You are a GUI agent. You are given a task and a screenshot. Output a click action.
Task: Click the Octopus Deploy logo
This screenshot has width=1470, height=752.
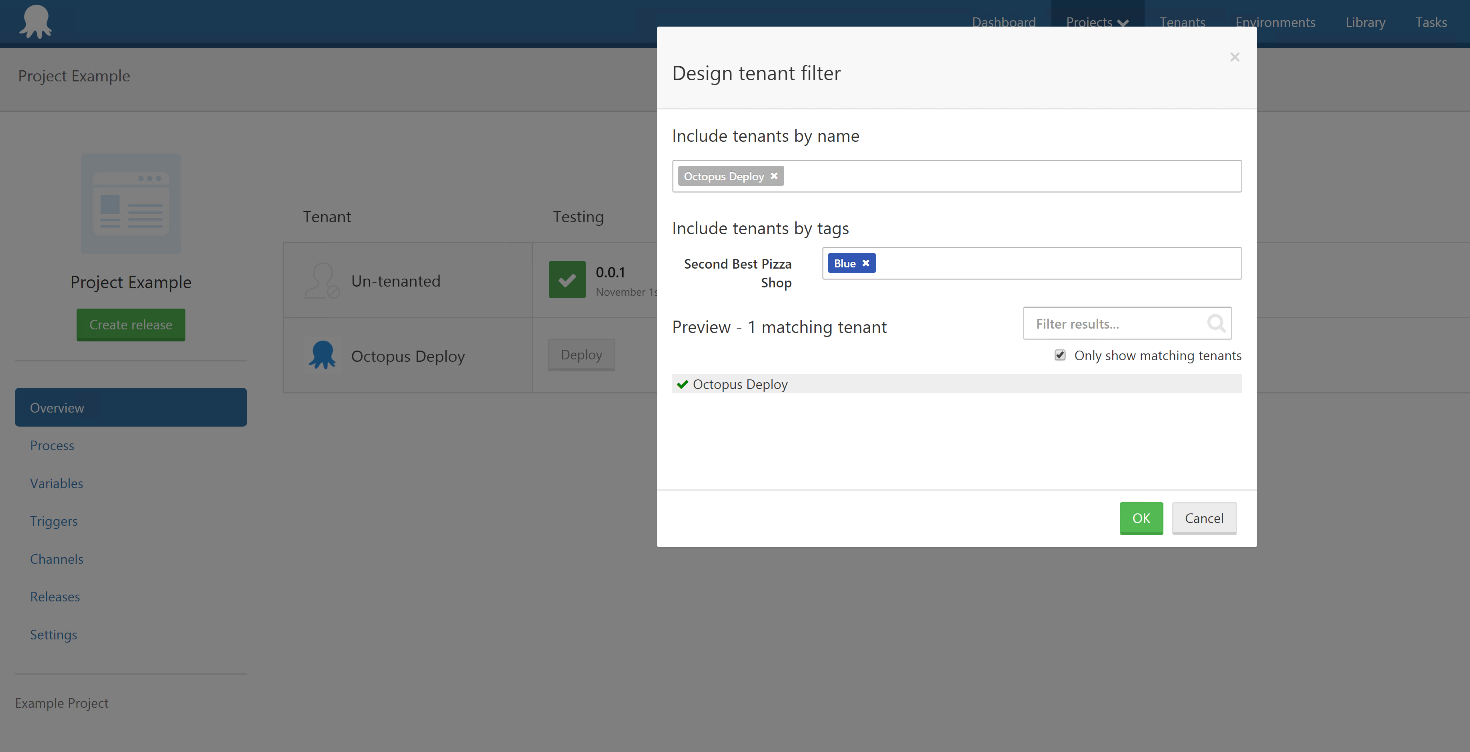[x=35, y=21]
